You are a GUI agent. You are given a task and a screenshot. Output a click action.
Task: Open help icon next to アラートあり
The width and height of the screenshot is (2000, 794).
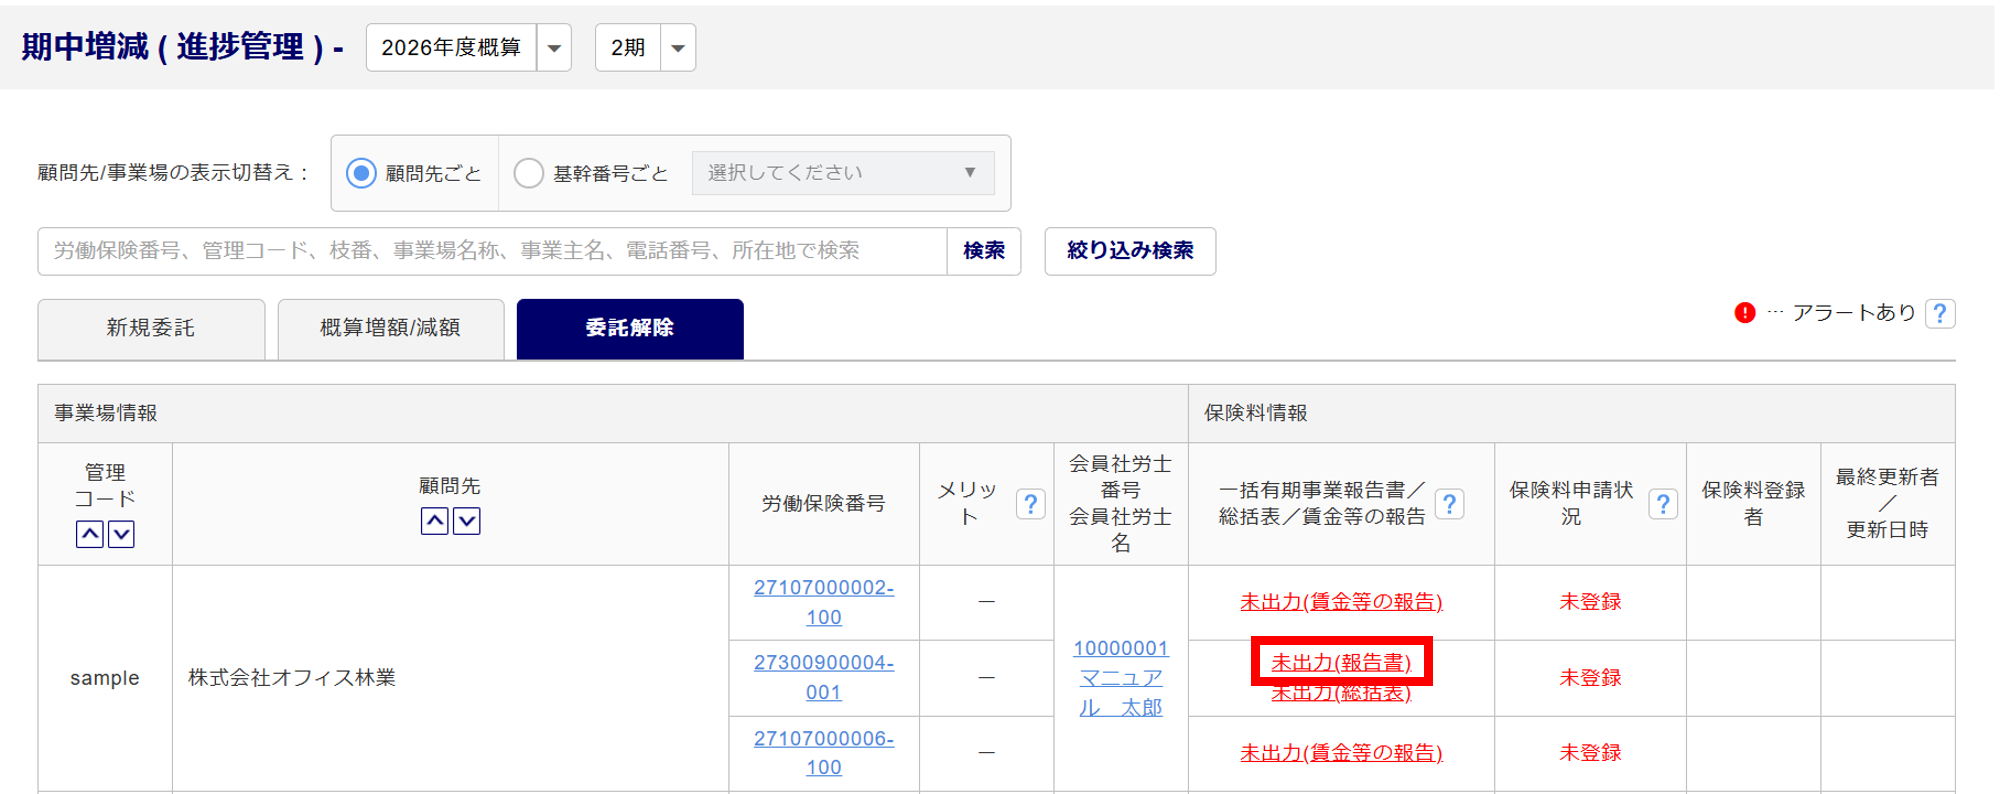pos(1940,314)
